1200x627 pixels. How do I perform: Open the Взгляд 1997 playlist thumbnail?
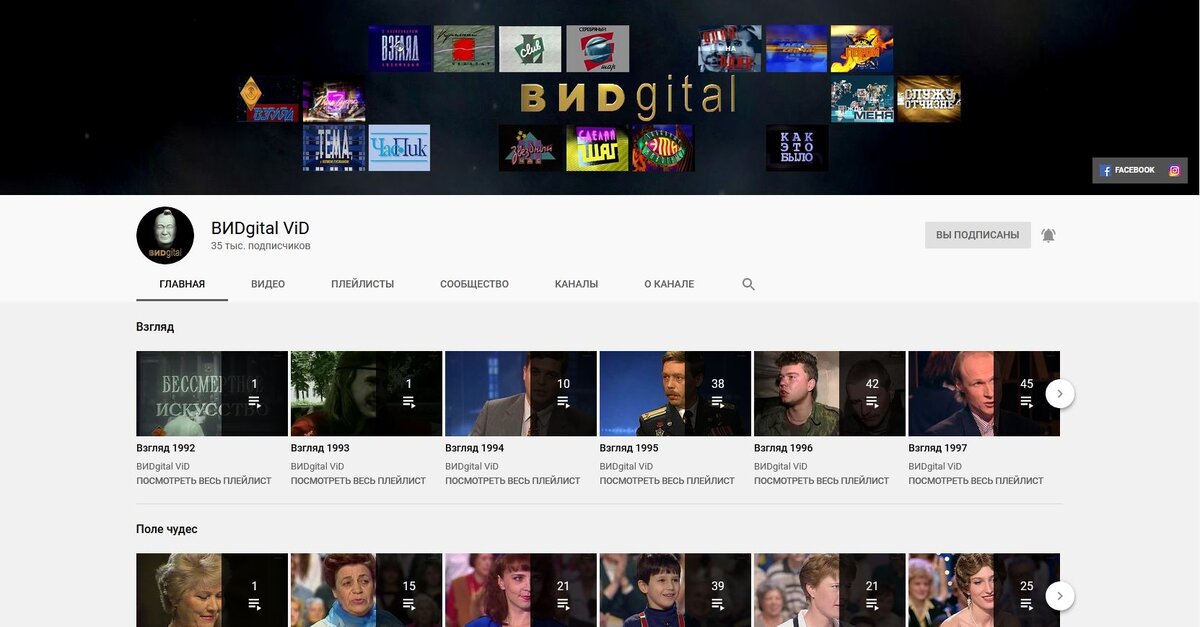984,393
